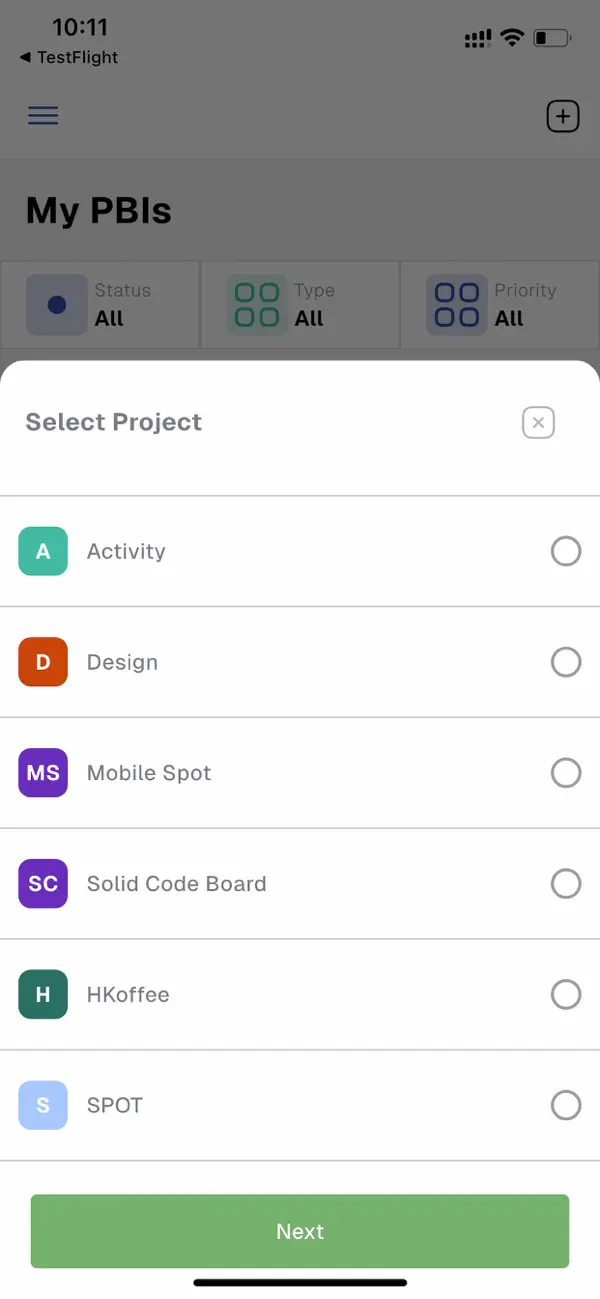Select the radio button next to Activity
600x1299 pixels.
click(566, 551)
